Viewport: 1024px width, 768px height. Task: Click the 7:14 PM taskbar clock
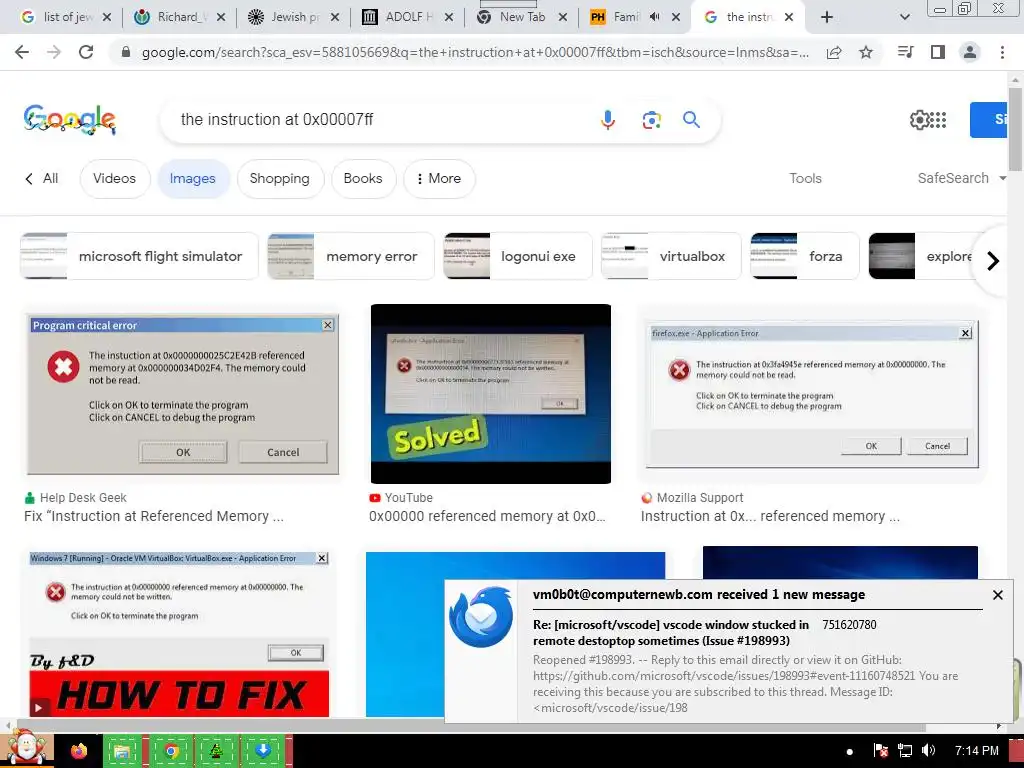[976, 750]
